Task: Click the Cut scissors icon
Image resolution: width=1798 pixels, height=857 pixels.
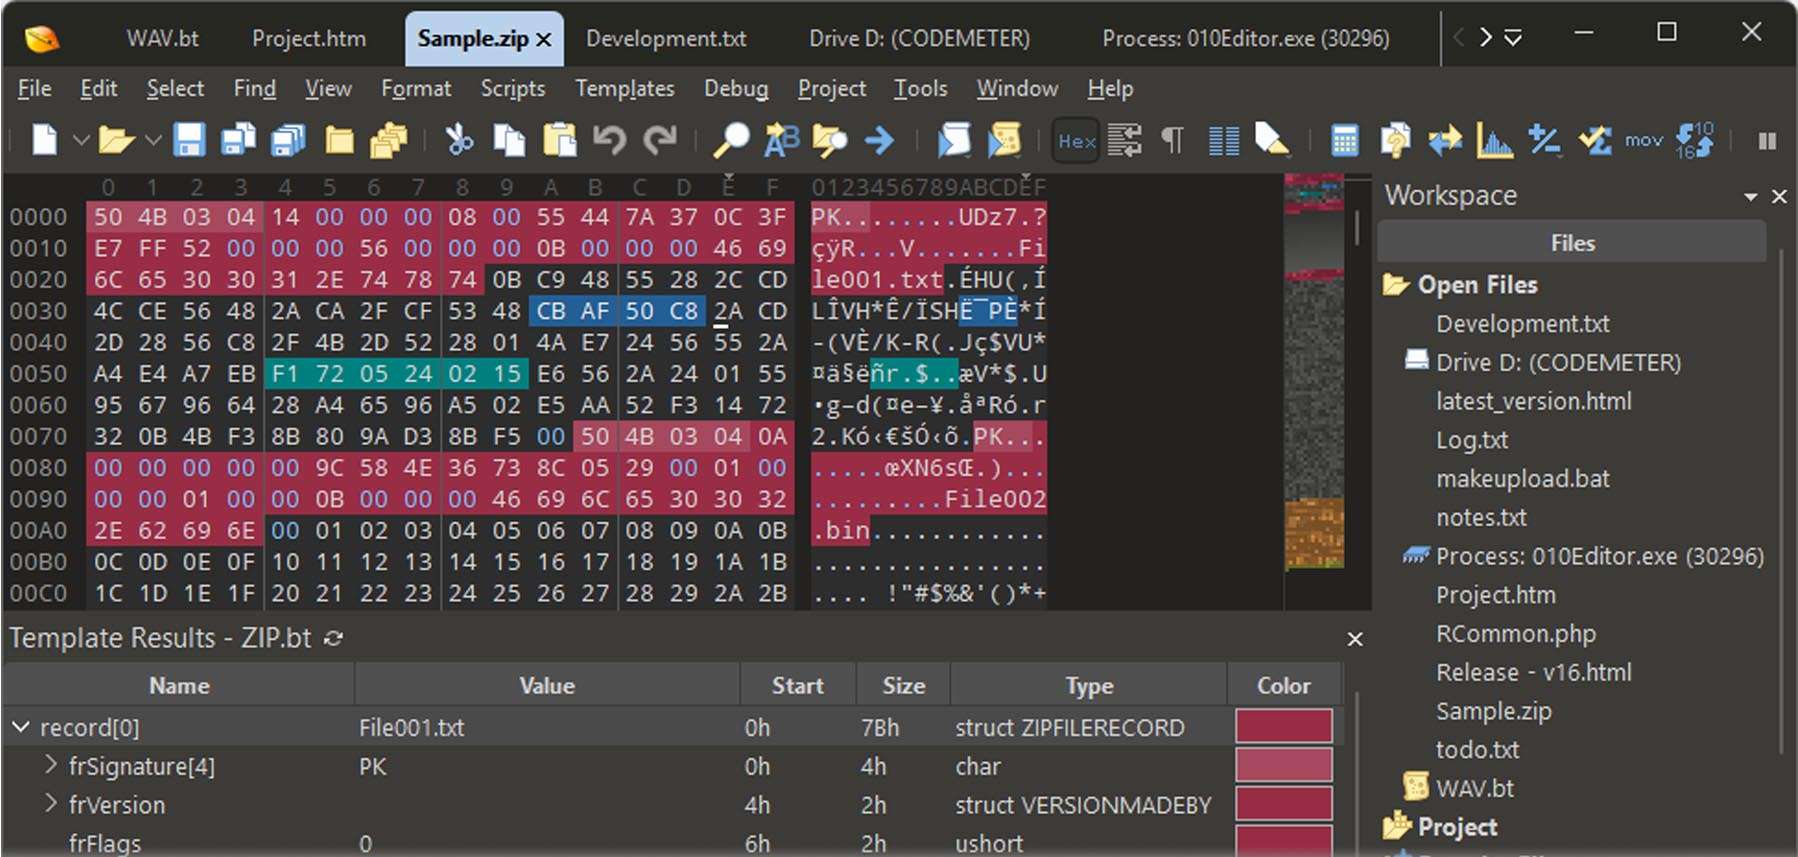Action: (x=459, y=140)
